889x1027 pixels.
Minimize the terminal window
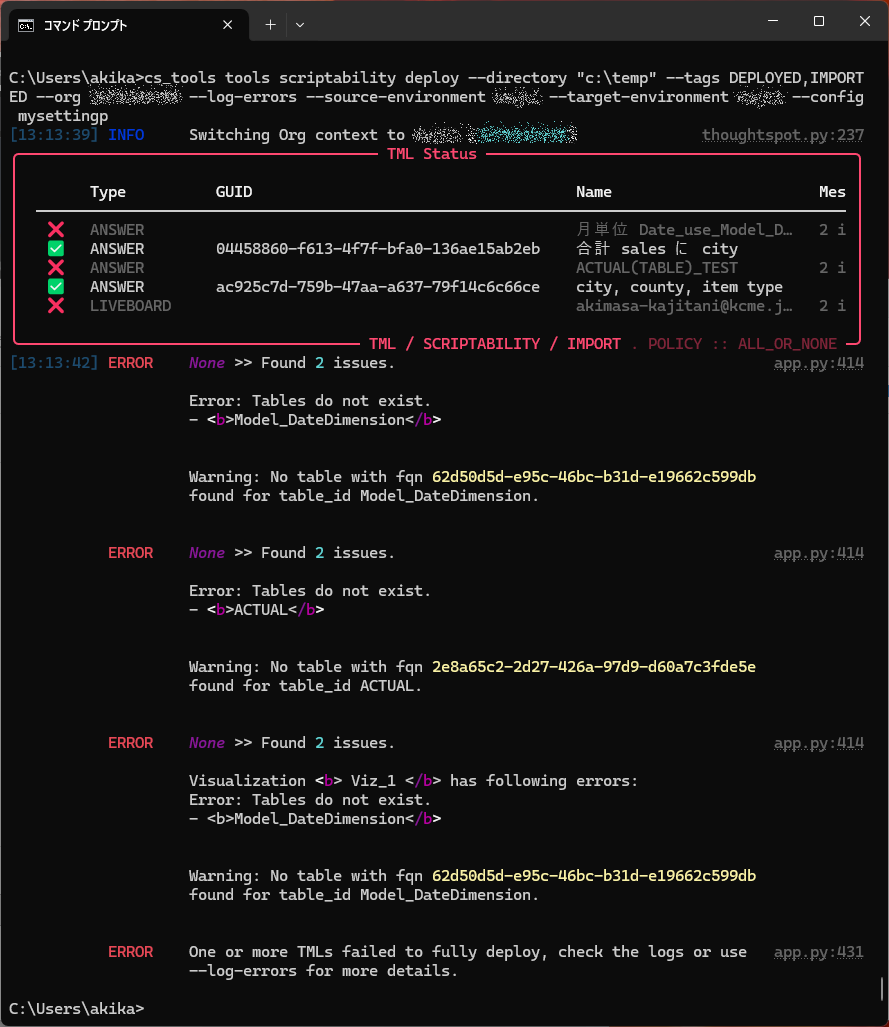(x=772, y=21)
